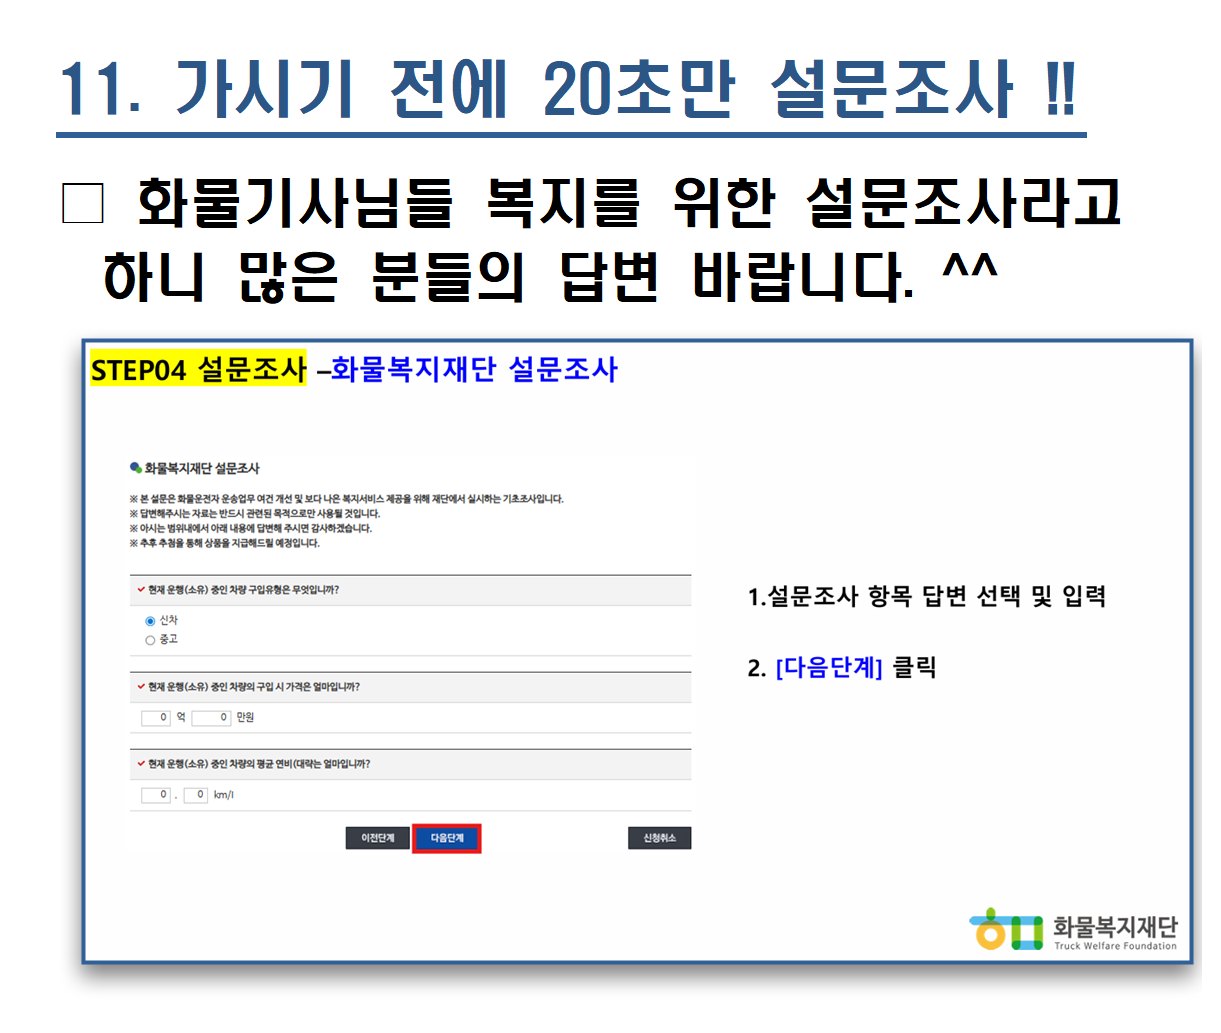Click the 설문조사 항목 답변 선택 instruction

coord(926,597)
